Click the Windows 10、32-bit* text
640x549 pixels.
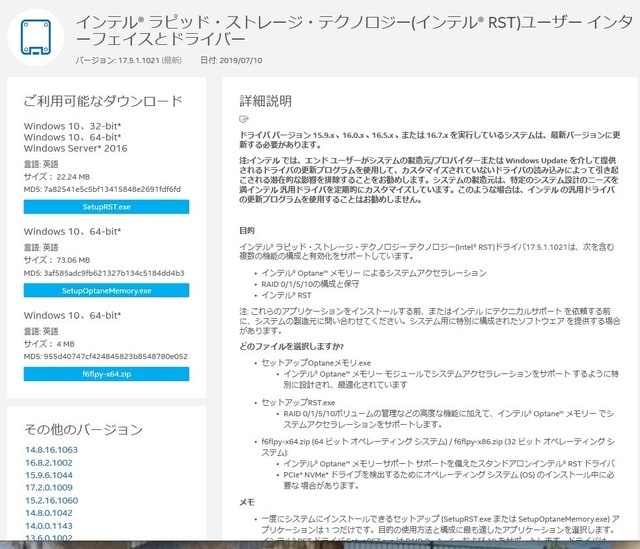click(x=72, y=126)
